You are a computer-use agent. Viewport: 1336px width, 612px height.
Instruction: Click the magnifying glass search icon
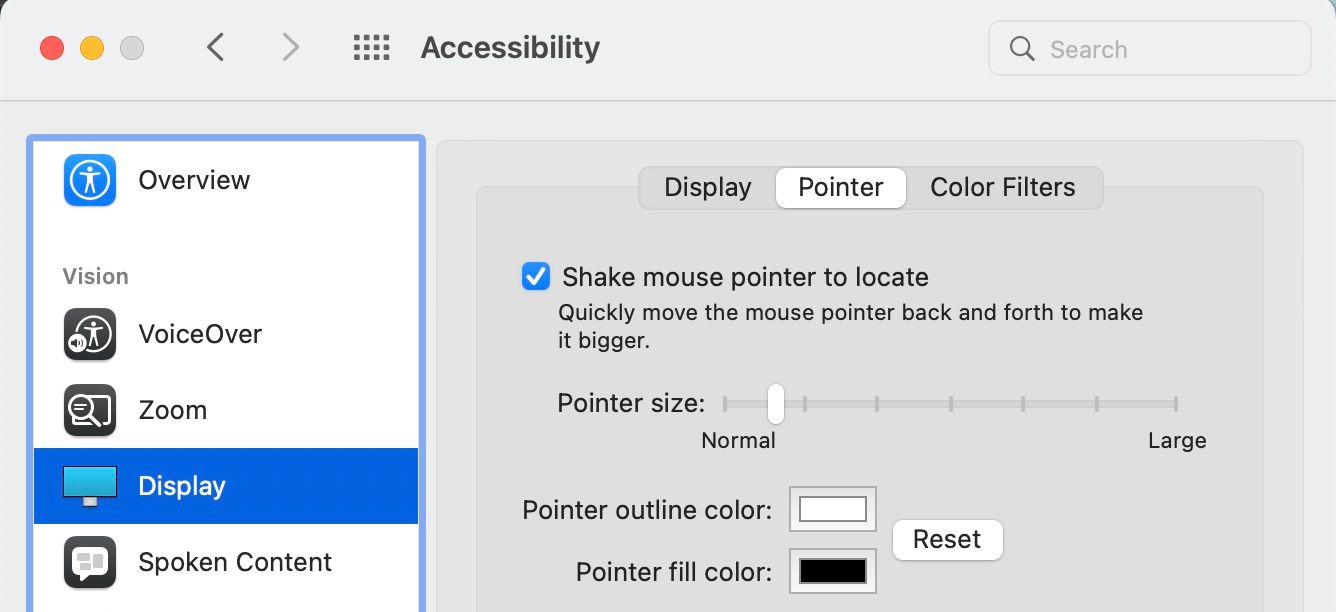tap(1021, 48)
